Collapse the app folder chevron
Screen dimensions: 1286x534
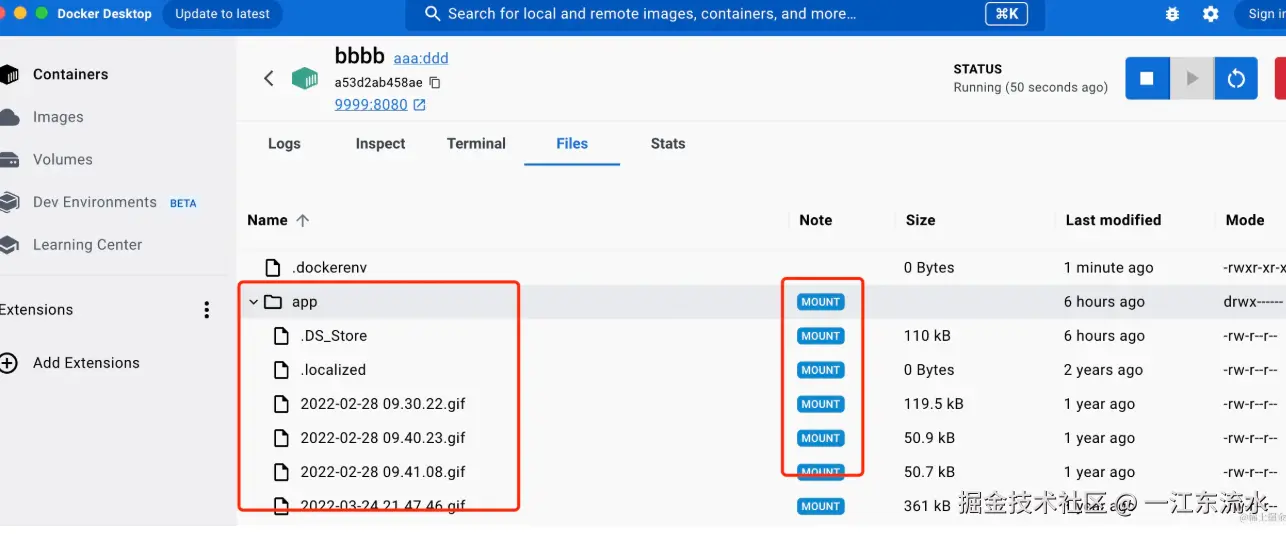click(253, 302)
